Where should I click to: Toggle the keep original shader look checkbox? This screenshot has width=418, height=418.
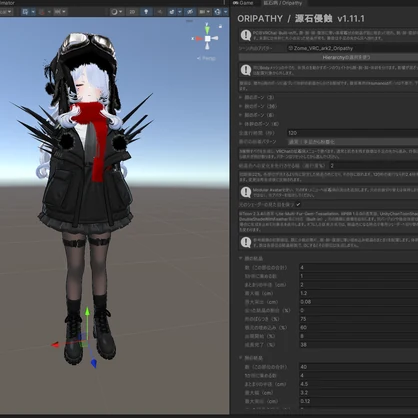pyautogui.click(x=298, y=204)
